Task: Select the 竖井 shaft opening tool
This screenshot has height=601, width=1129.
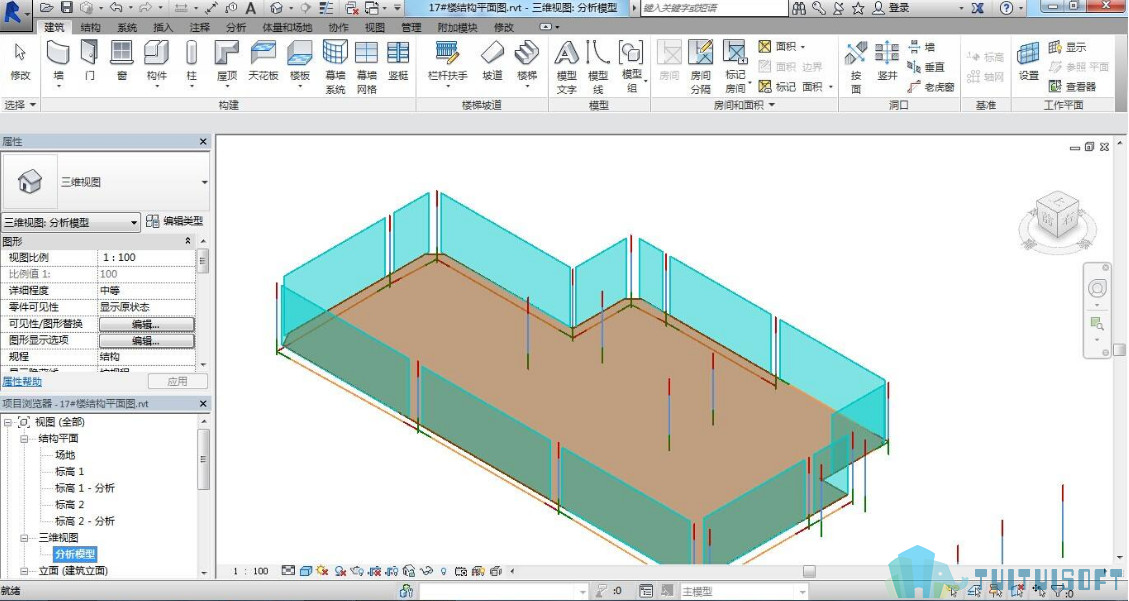Action: (887, 60)
